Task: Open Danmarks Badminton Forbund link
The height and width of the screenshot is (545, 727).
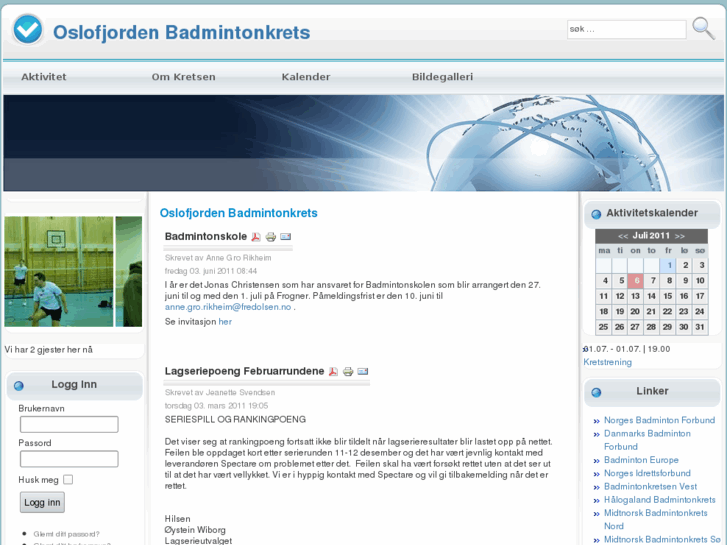Action: tap(647, 440)
